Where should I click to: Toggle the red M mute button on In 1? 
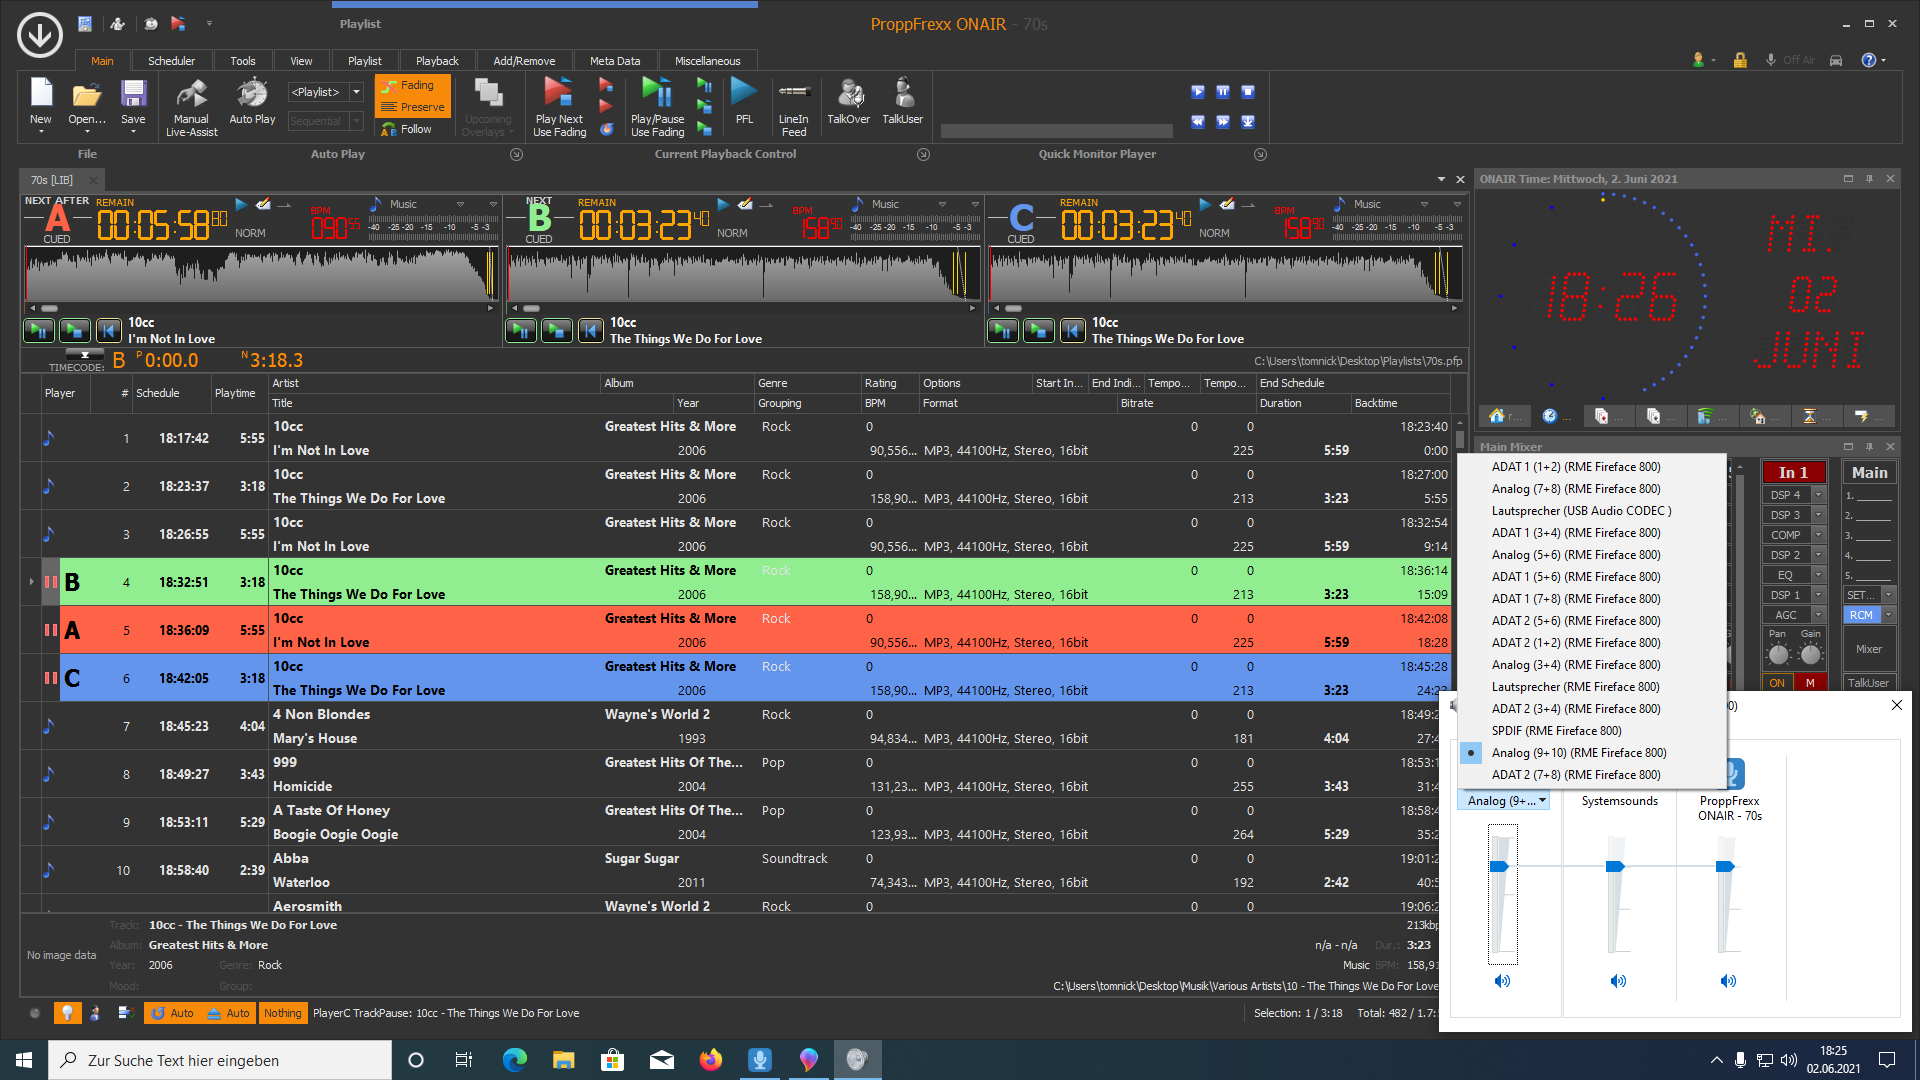[x=1810, y=683]
